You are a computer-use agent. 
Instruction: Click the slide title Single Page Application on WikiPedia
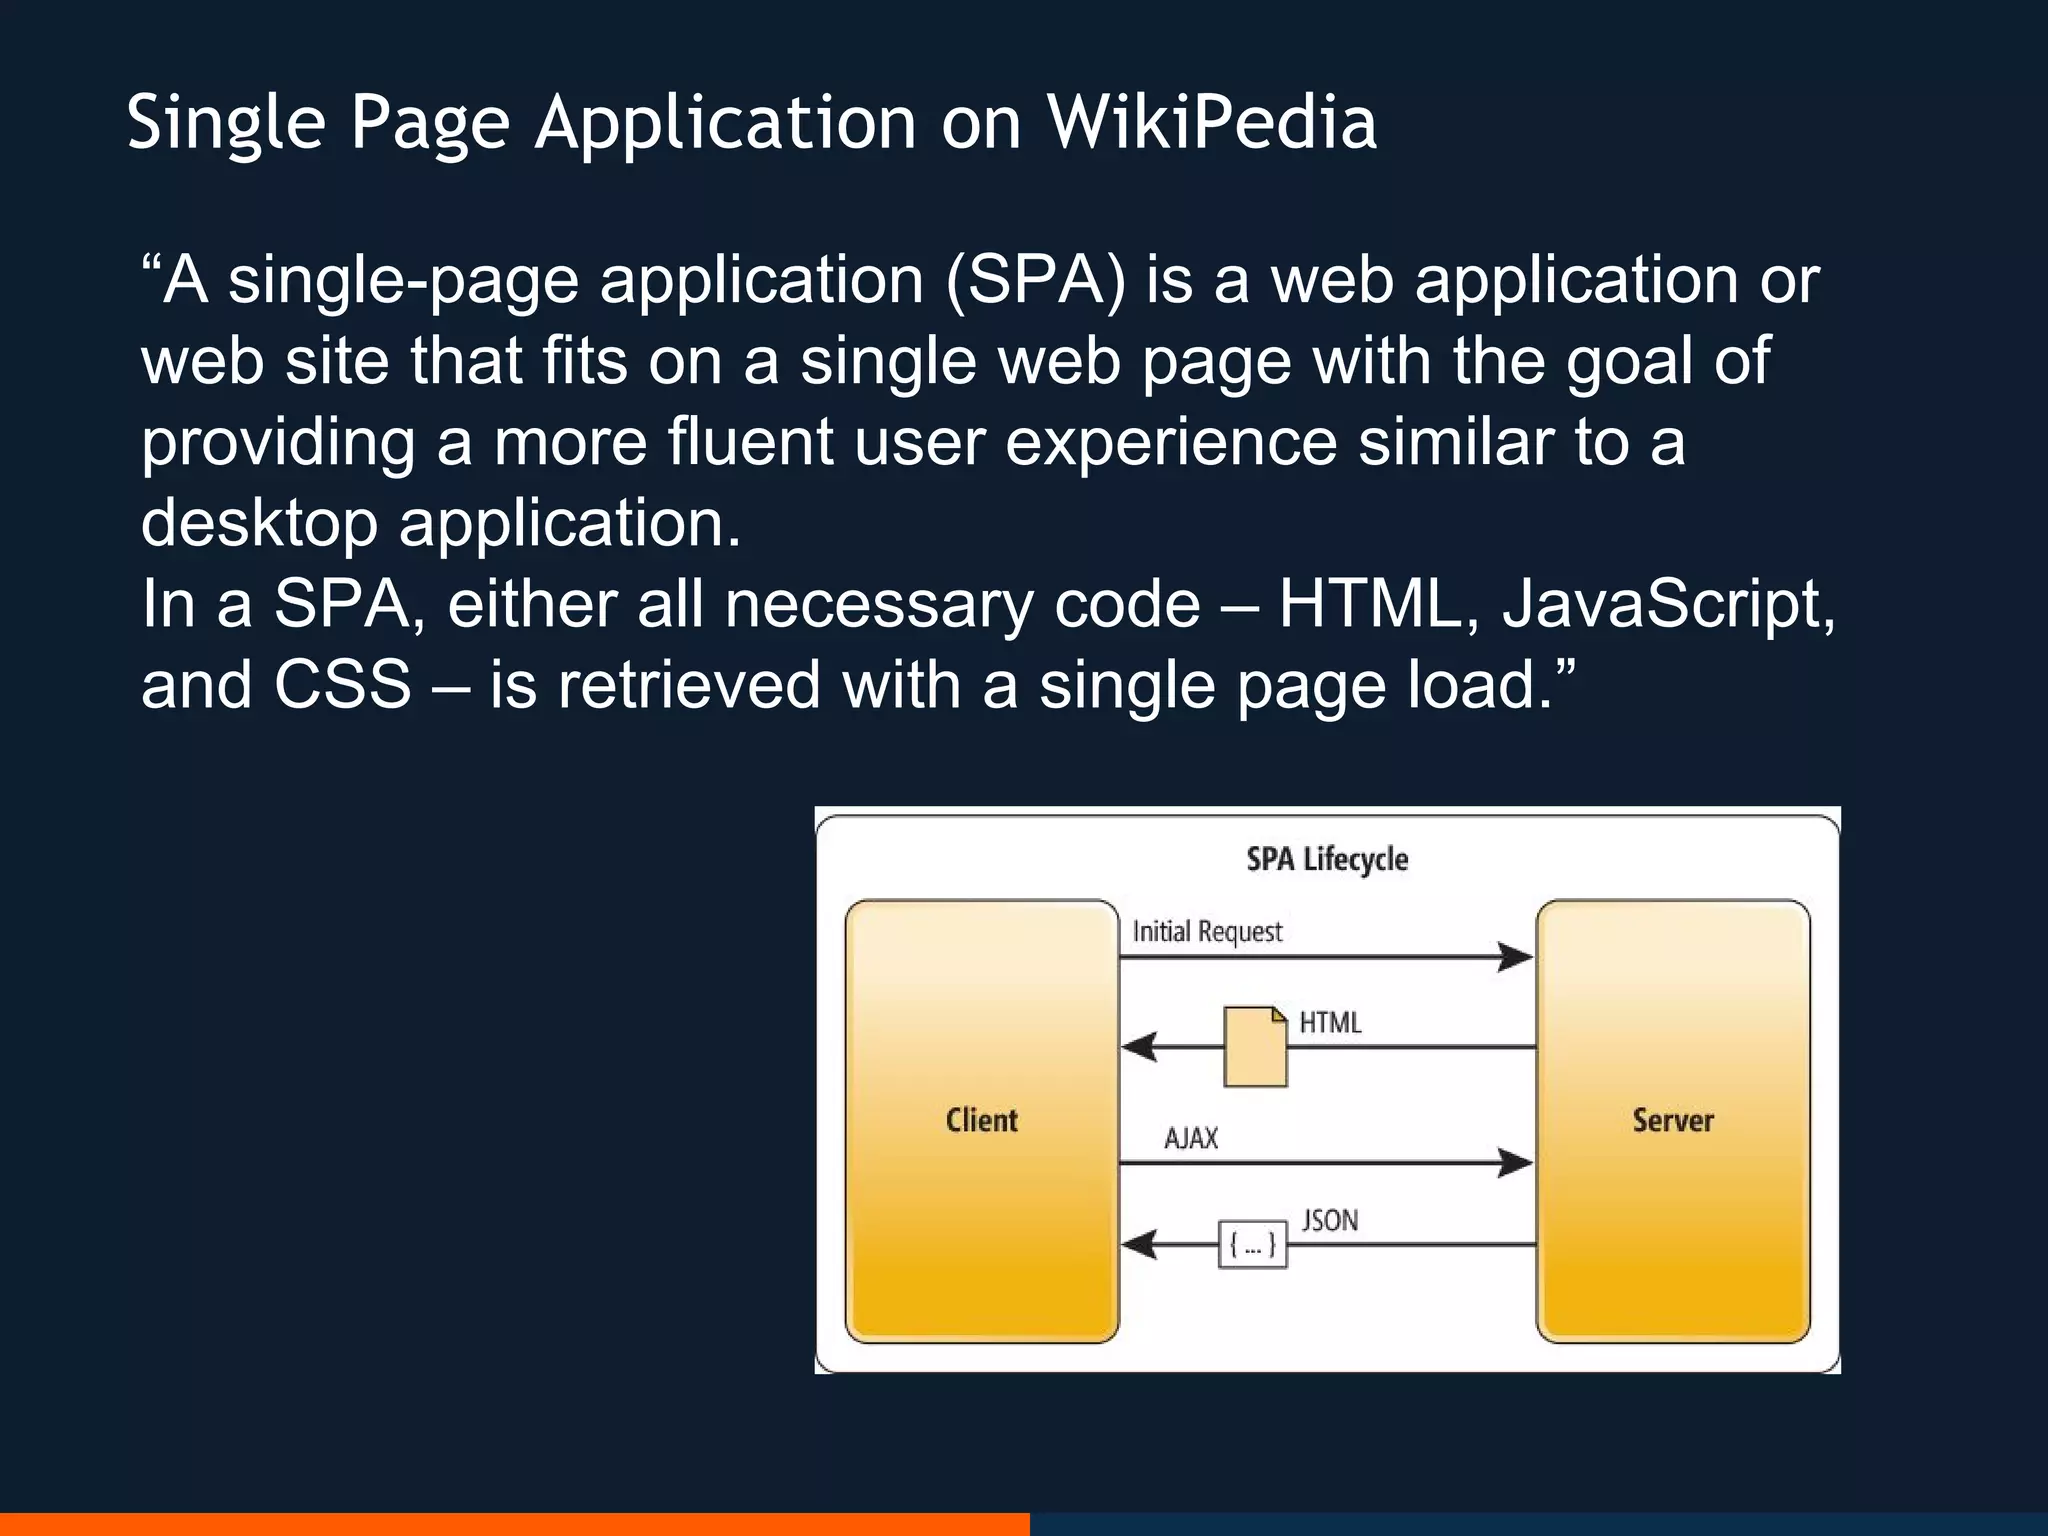pyautogui.click(x=751, y=122)
